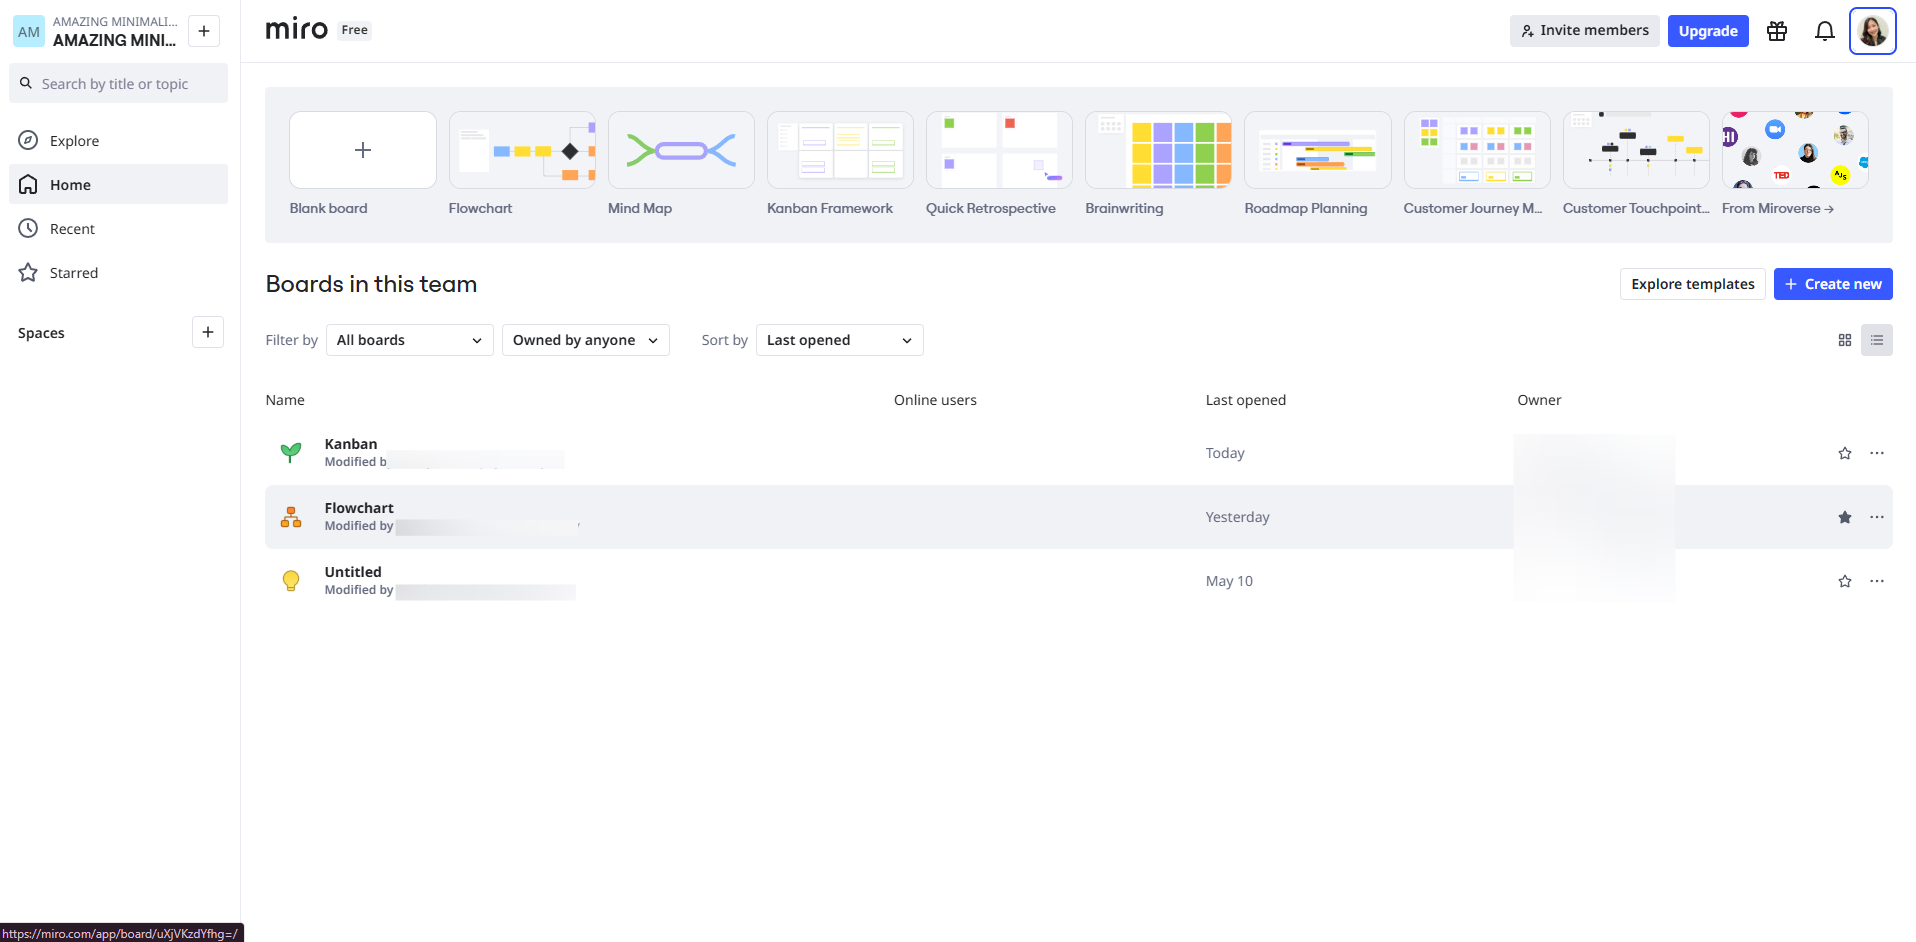The image size is (1916, 942).
Task: Switch to grid view layout
Action: click(x=1844, y=340)
